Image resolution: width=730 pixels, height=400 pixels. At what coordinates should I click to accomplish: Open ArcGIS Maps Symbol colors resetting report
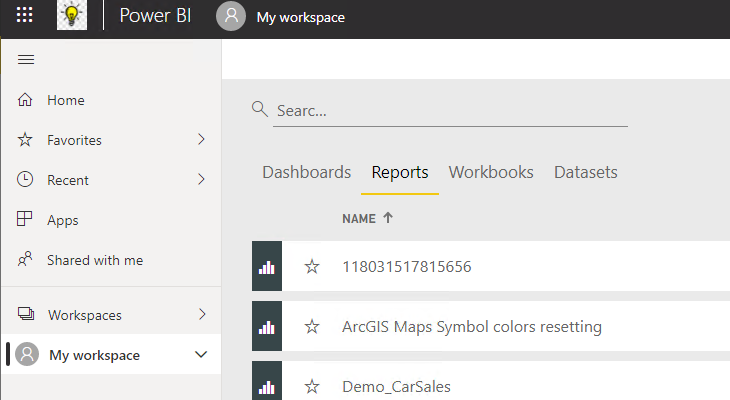pos(472,327)
